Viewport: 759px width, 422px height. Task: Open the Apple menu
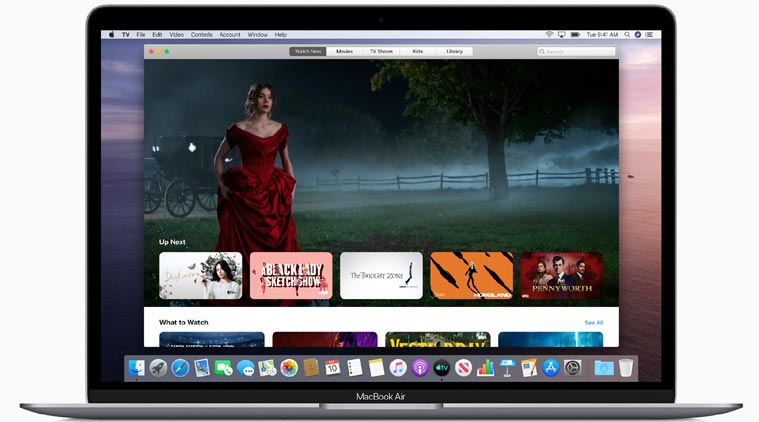coord(111,35)
